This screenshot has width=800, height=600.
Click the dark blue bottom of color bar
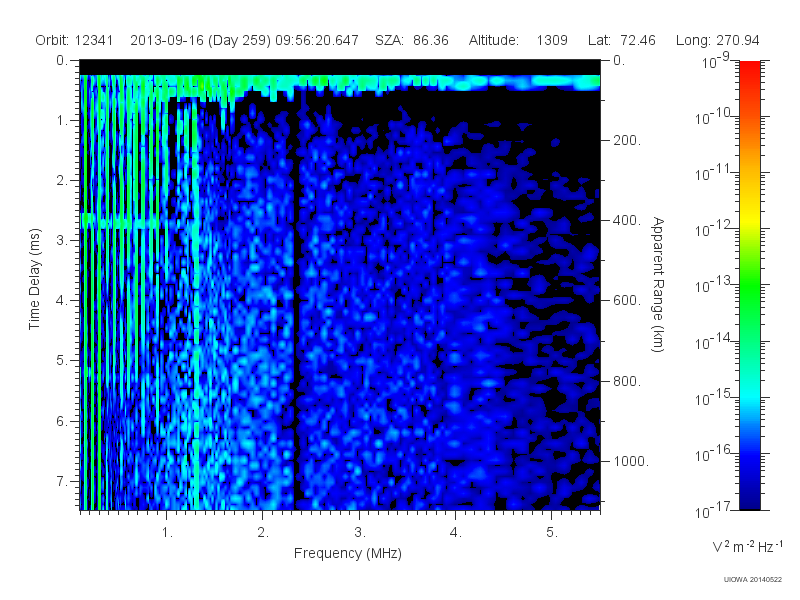pyautogui.click(x=749, y=503)
